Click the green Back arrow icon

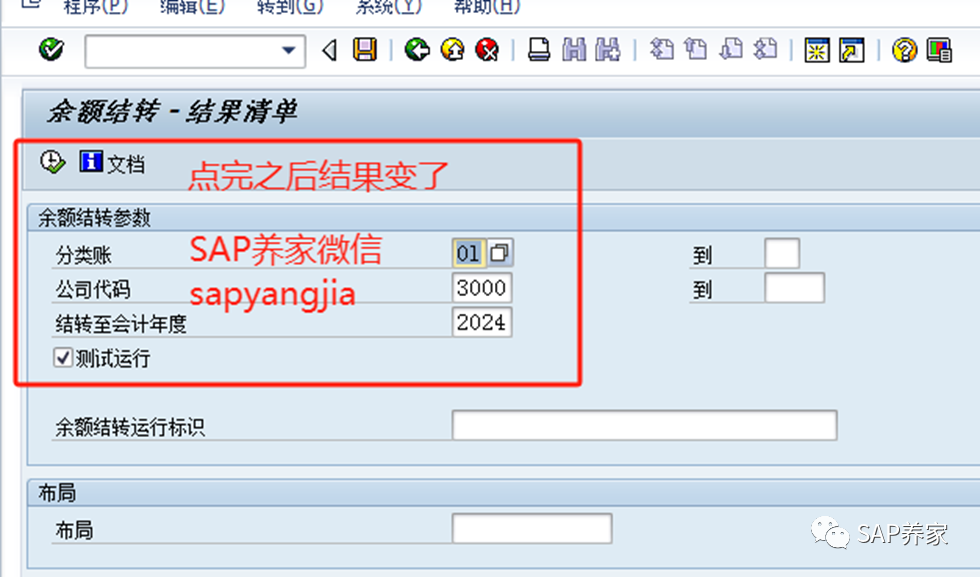pyautogui.click(x=417, y=49)
